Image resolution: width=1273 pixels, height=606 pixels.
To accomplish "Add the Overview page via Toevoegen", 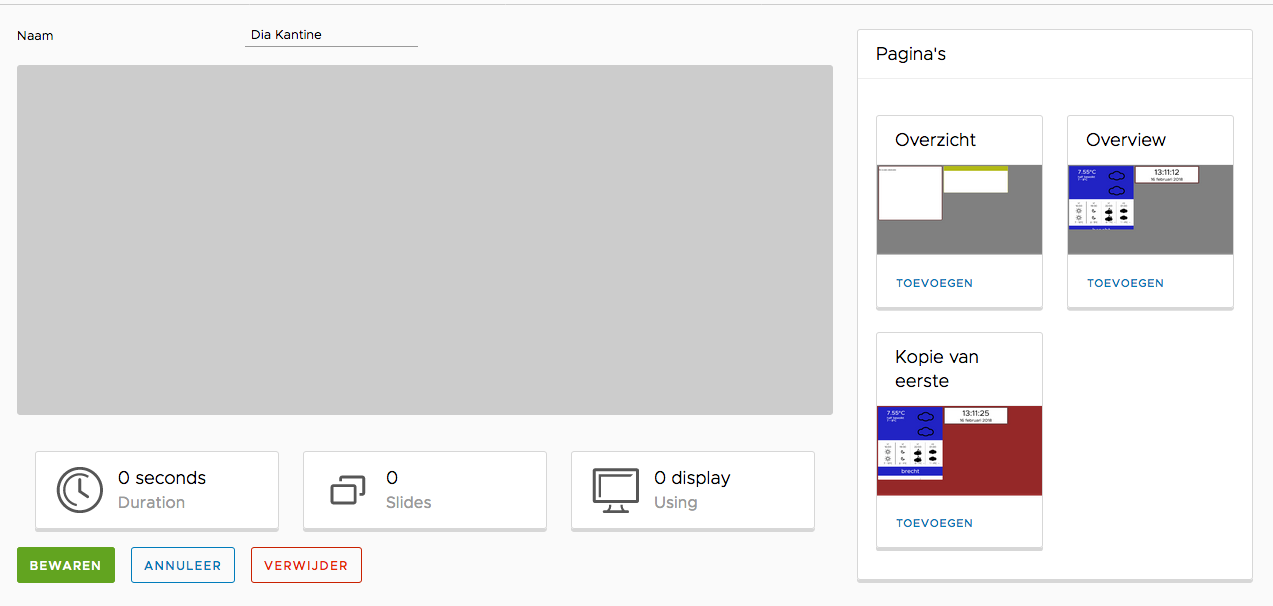I will coord(1125,283).
